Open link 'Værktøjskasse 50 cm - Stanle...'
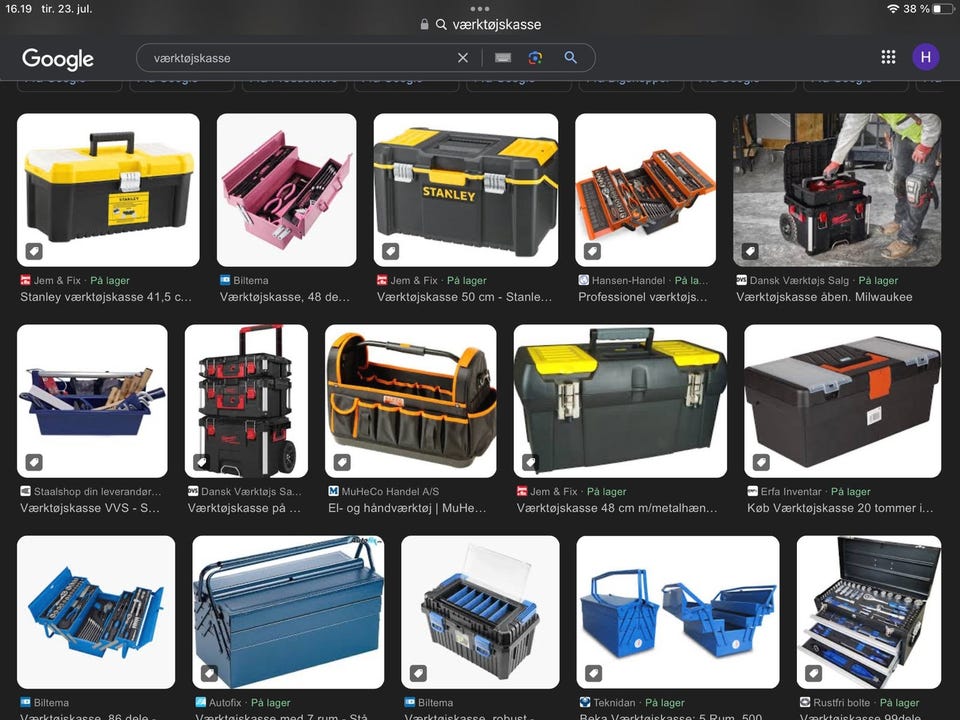 click(x=464, y=297)
